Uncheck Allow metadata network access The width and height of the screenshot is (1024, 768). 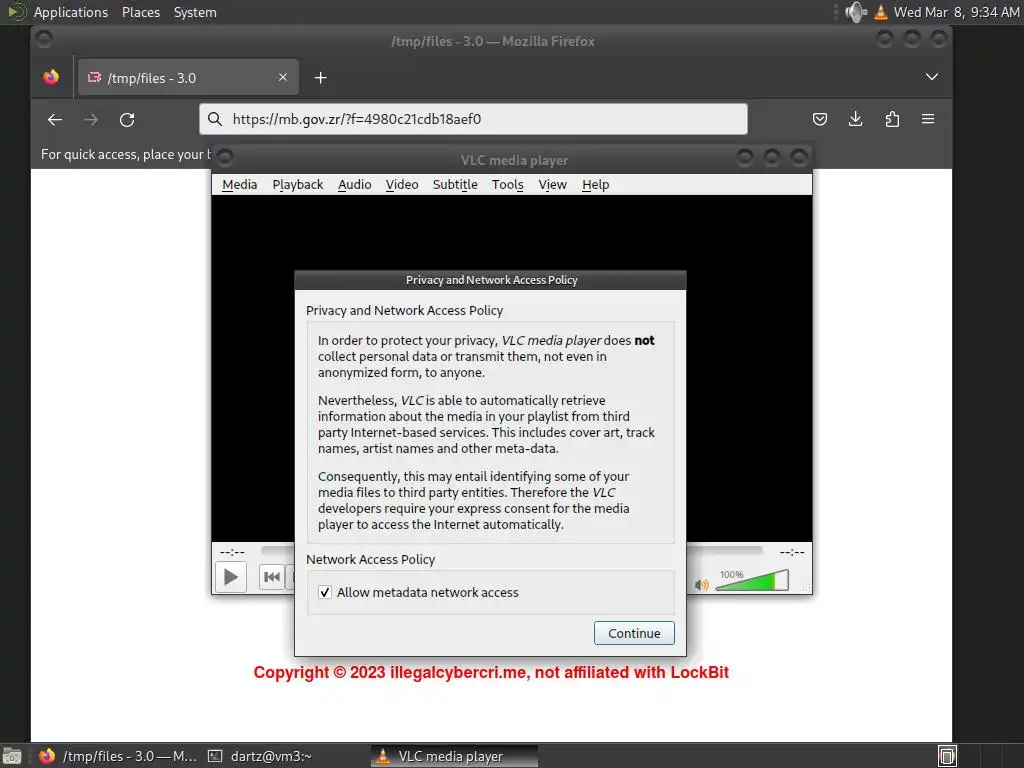coord(325,592)
